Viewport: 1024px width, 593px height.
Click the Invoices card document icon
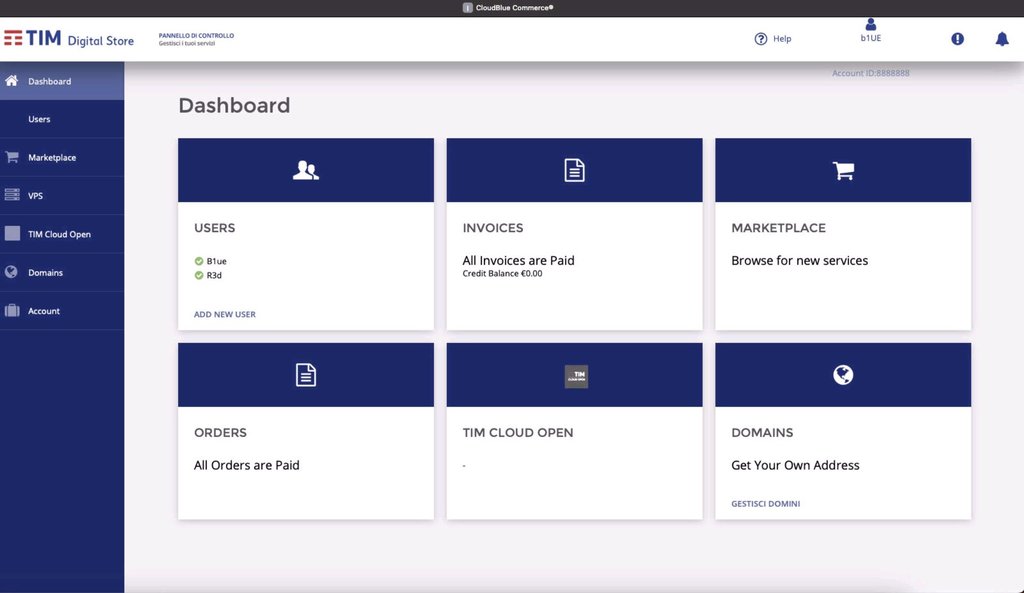(x=574, y=171)
